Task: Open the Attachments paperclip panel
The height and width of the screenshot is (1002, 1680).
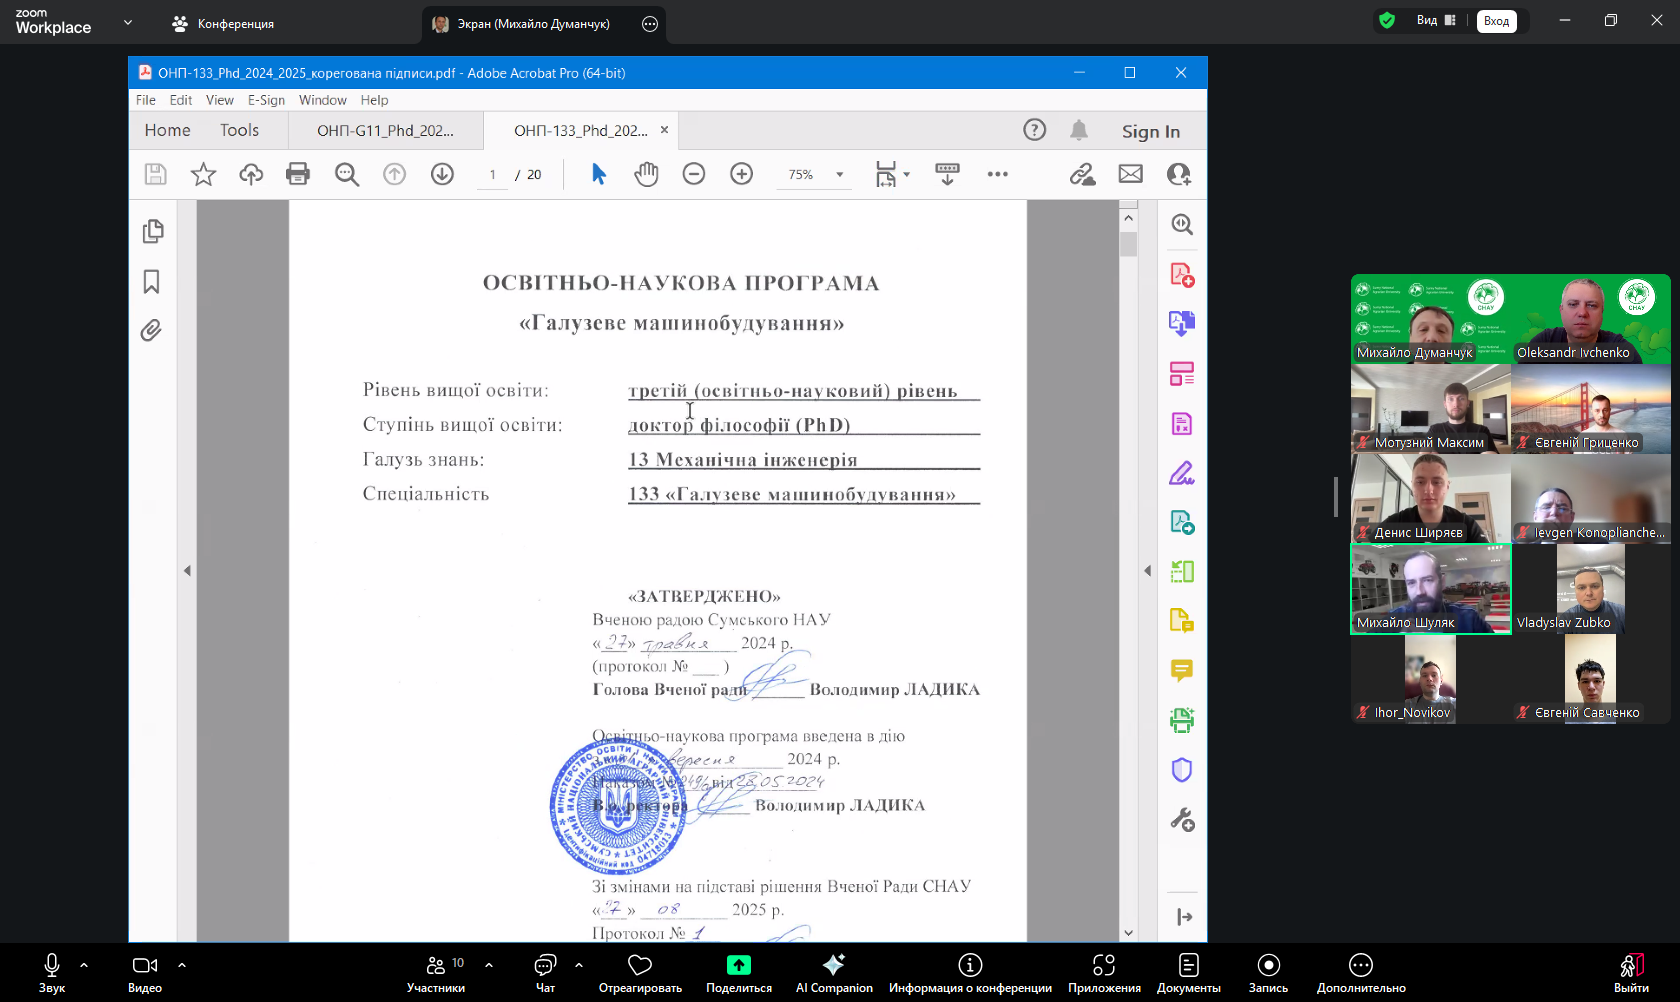Action: coord(152,331)
